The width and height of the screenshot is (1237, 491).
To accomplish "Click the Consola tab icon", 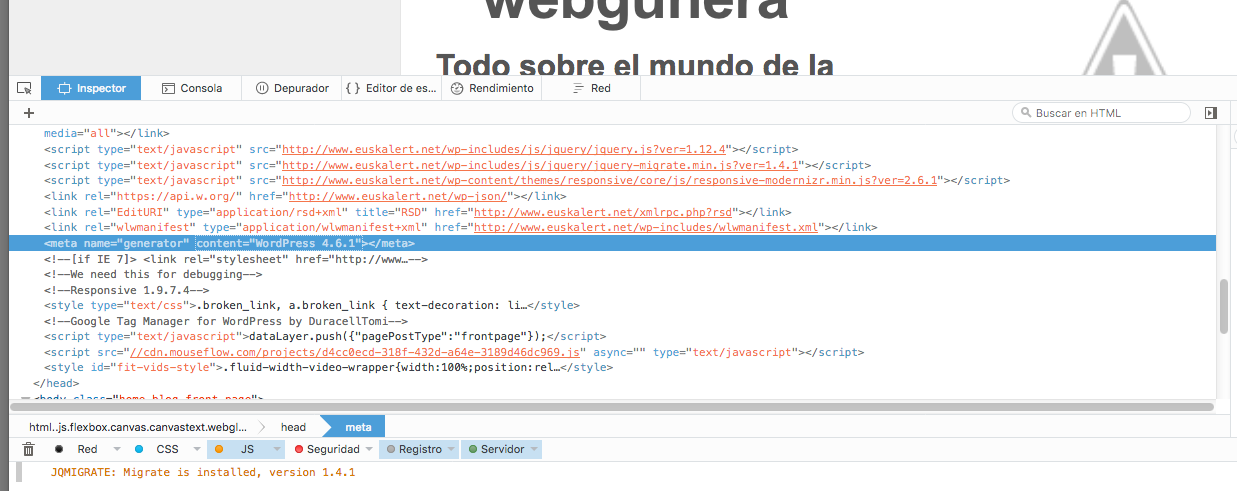I will point(167,88).
